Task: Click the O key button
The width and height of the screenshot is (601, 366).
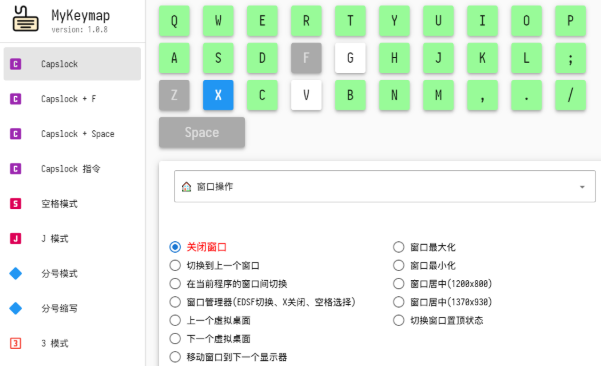Action: tap(527, 21)
